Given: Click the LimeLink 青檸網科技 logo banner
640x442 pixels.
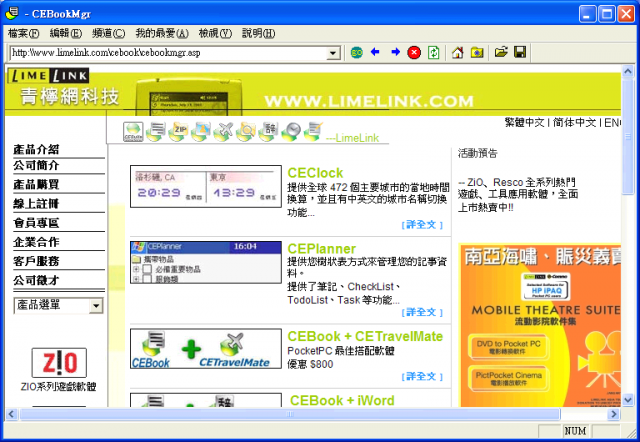Looking at the screenshot, I should (63, 87).
